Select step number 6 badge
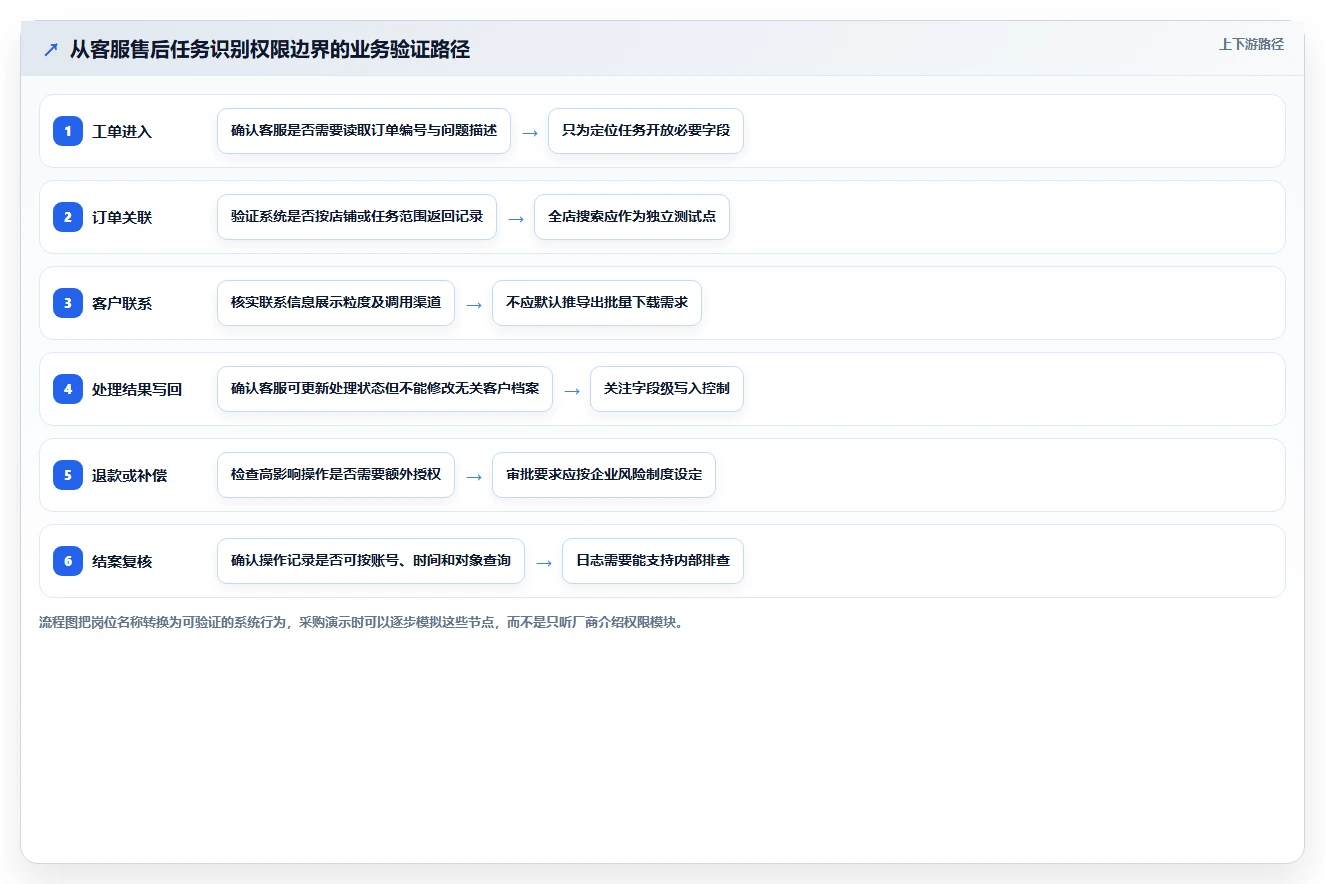 (x=68, y=561)
